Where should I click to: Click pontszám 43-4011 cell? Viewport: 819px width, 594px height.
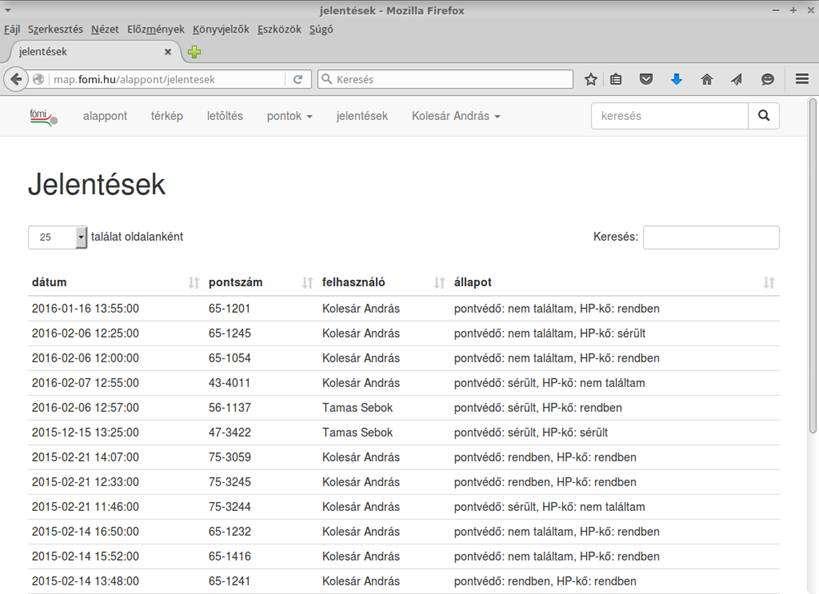[x=229, y=383]
